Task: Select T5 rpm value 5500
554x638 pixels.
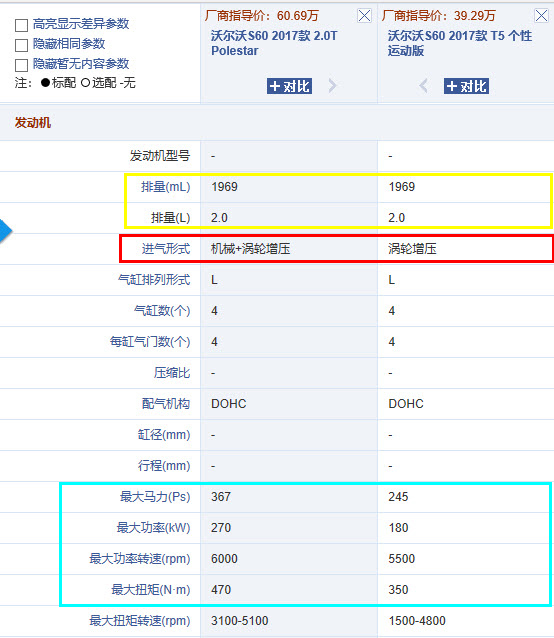Action: click(x=401, y=559)
